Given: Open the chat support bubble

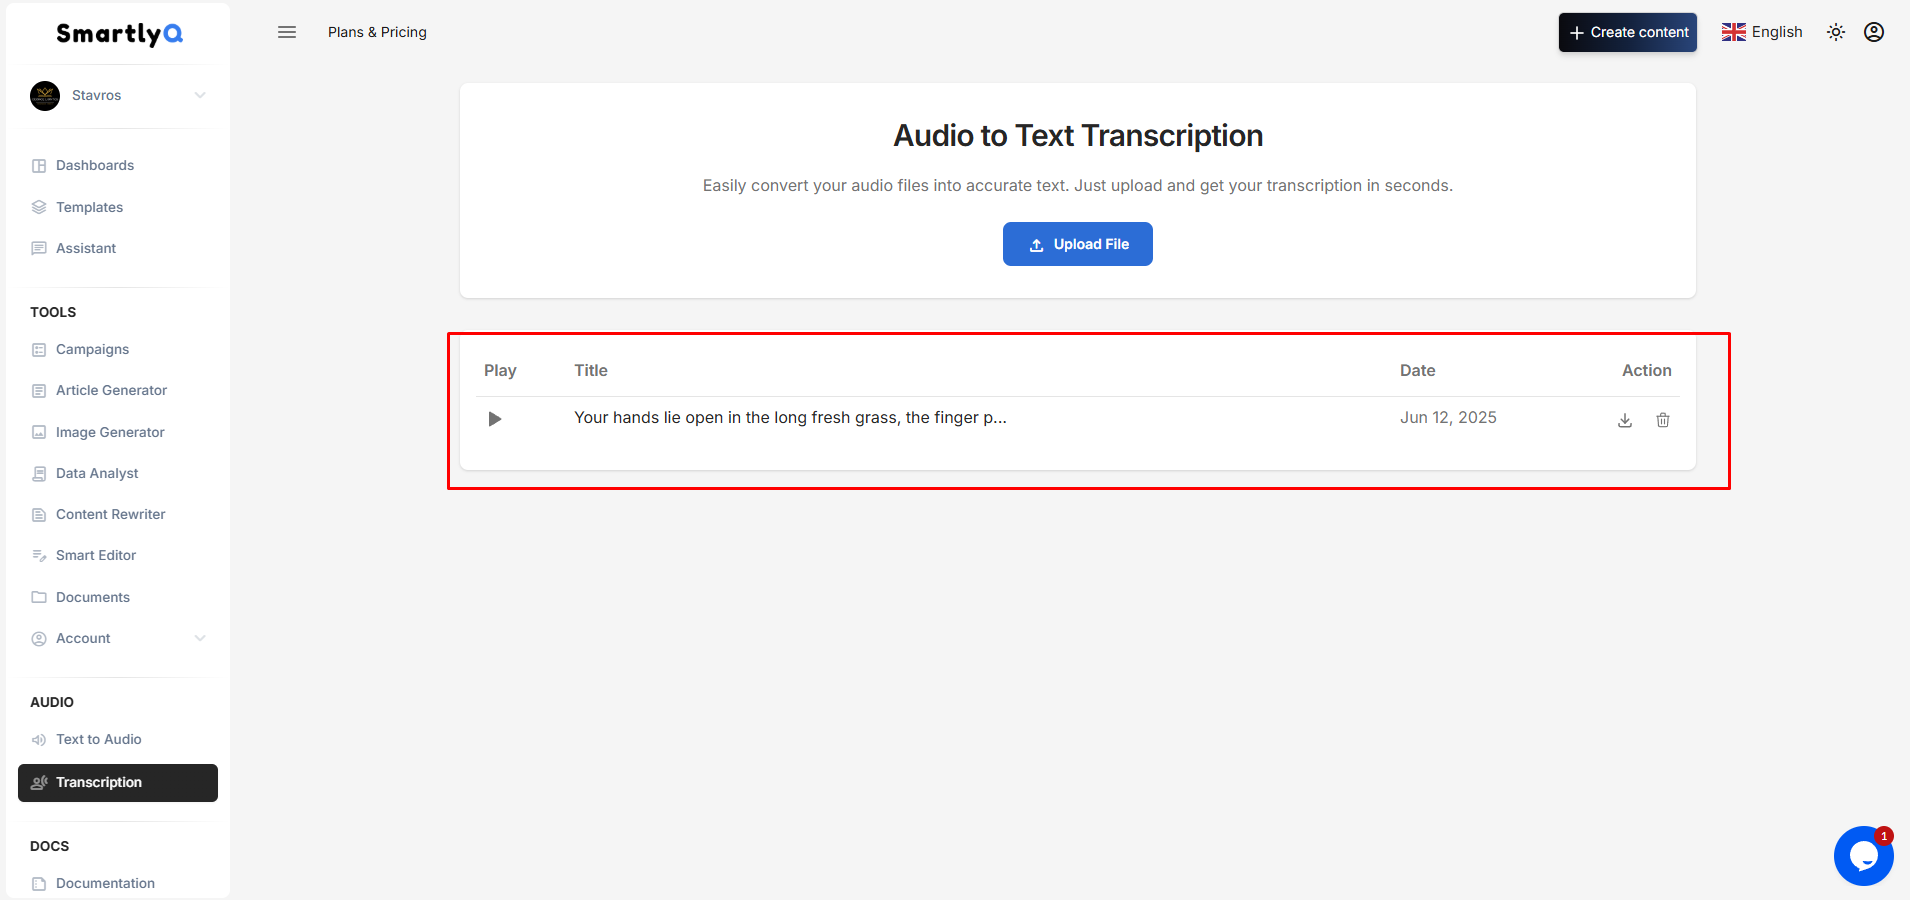Looking at the screenshot, I should [x=1864, y=856].
